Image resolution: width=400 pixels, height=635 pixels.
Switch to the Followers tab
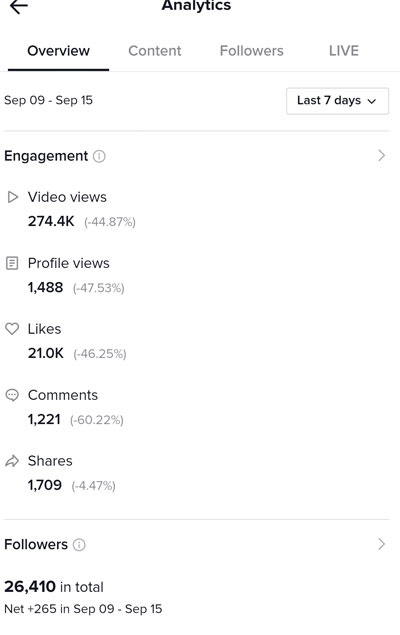point(251,51)
